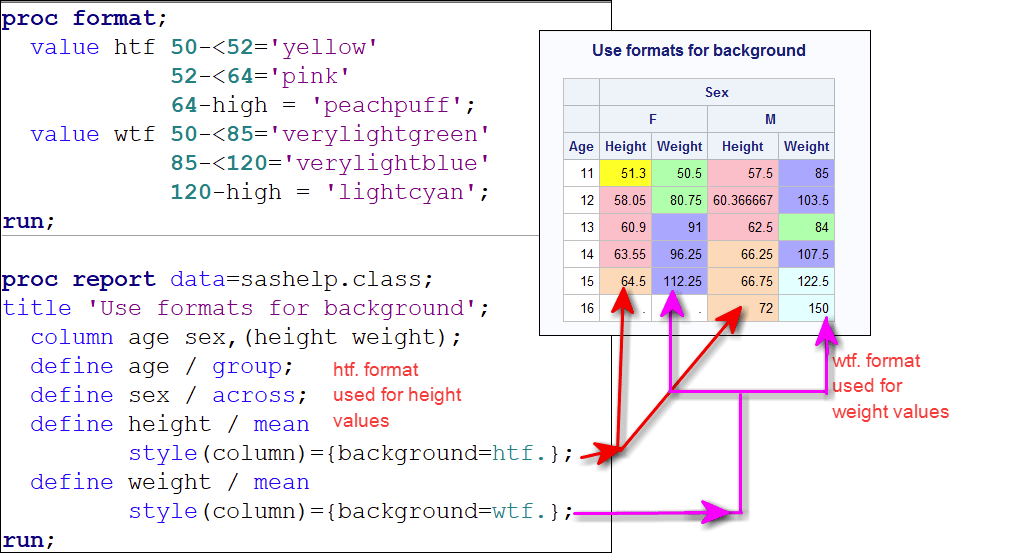Click the Age row label 11
The image size is (1021, 553).
(x=581, y=173)
